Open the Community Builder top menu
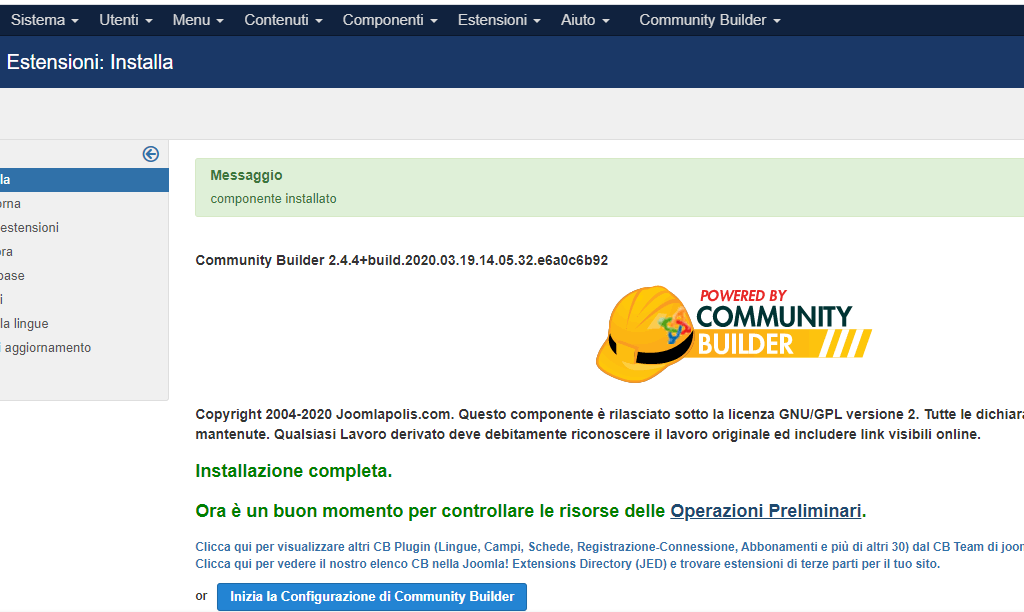This screenshot has width=1024, height=612. [710, 20]
